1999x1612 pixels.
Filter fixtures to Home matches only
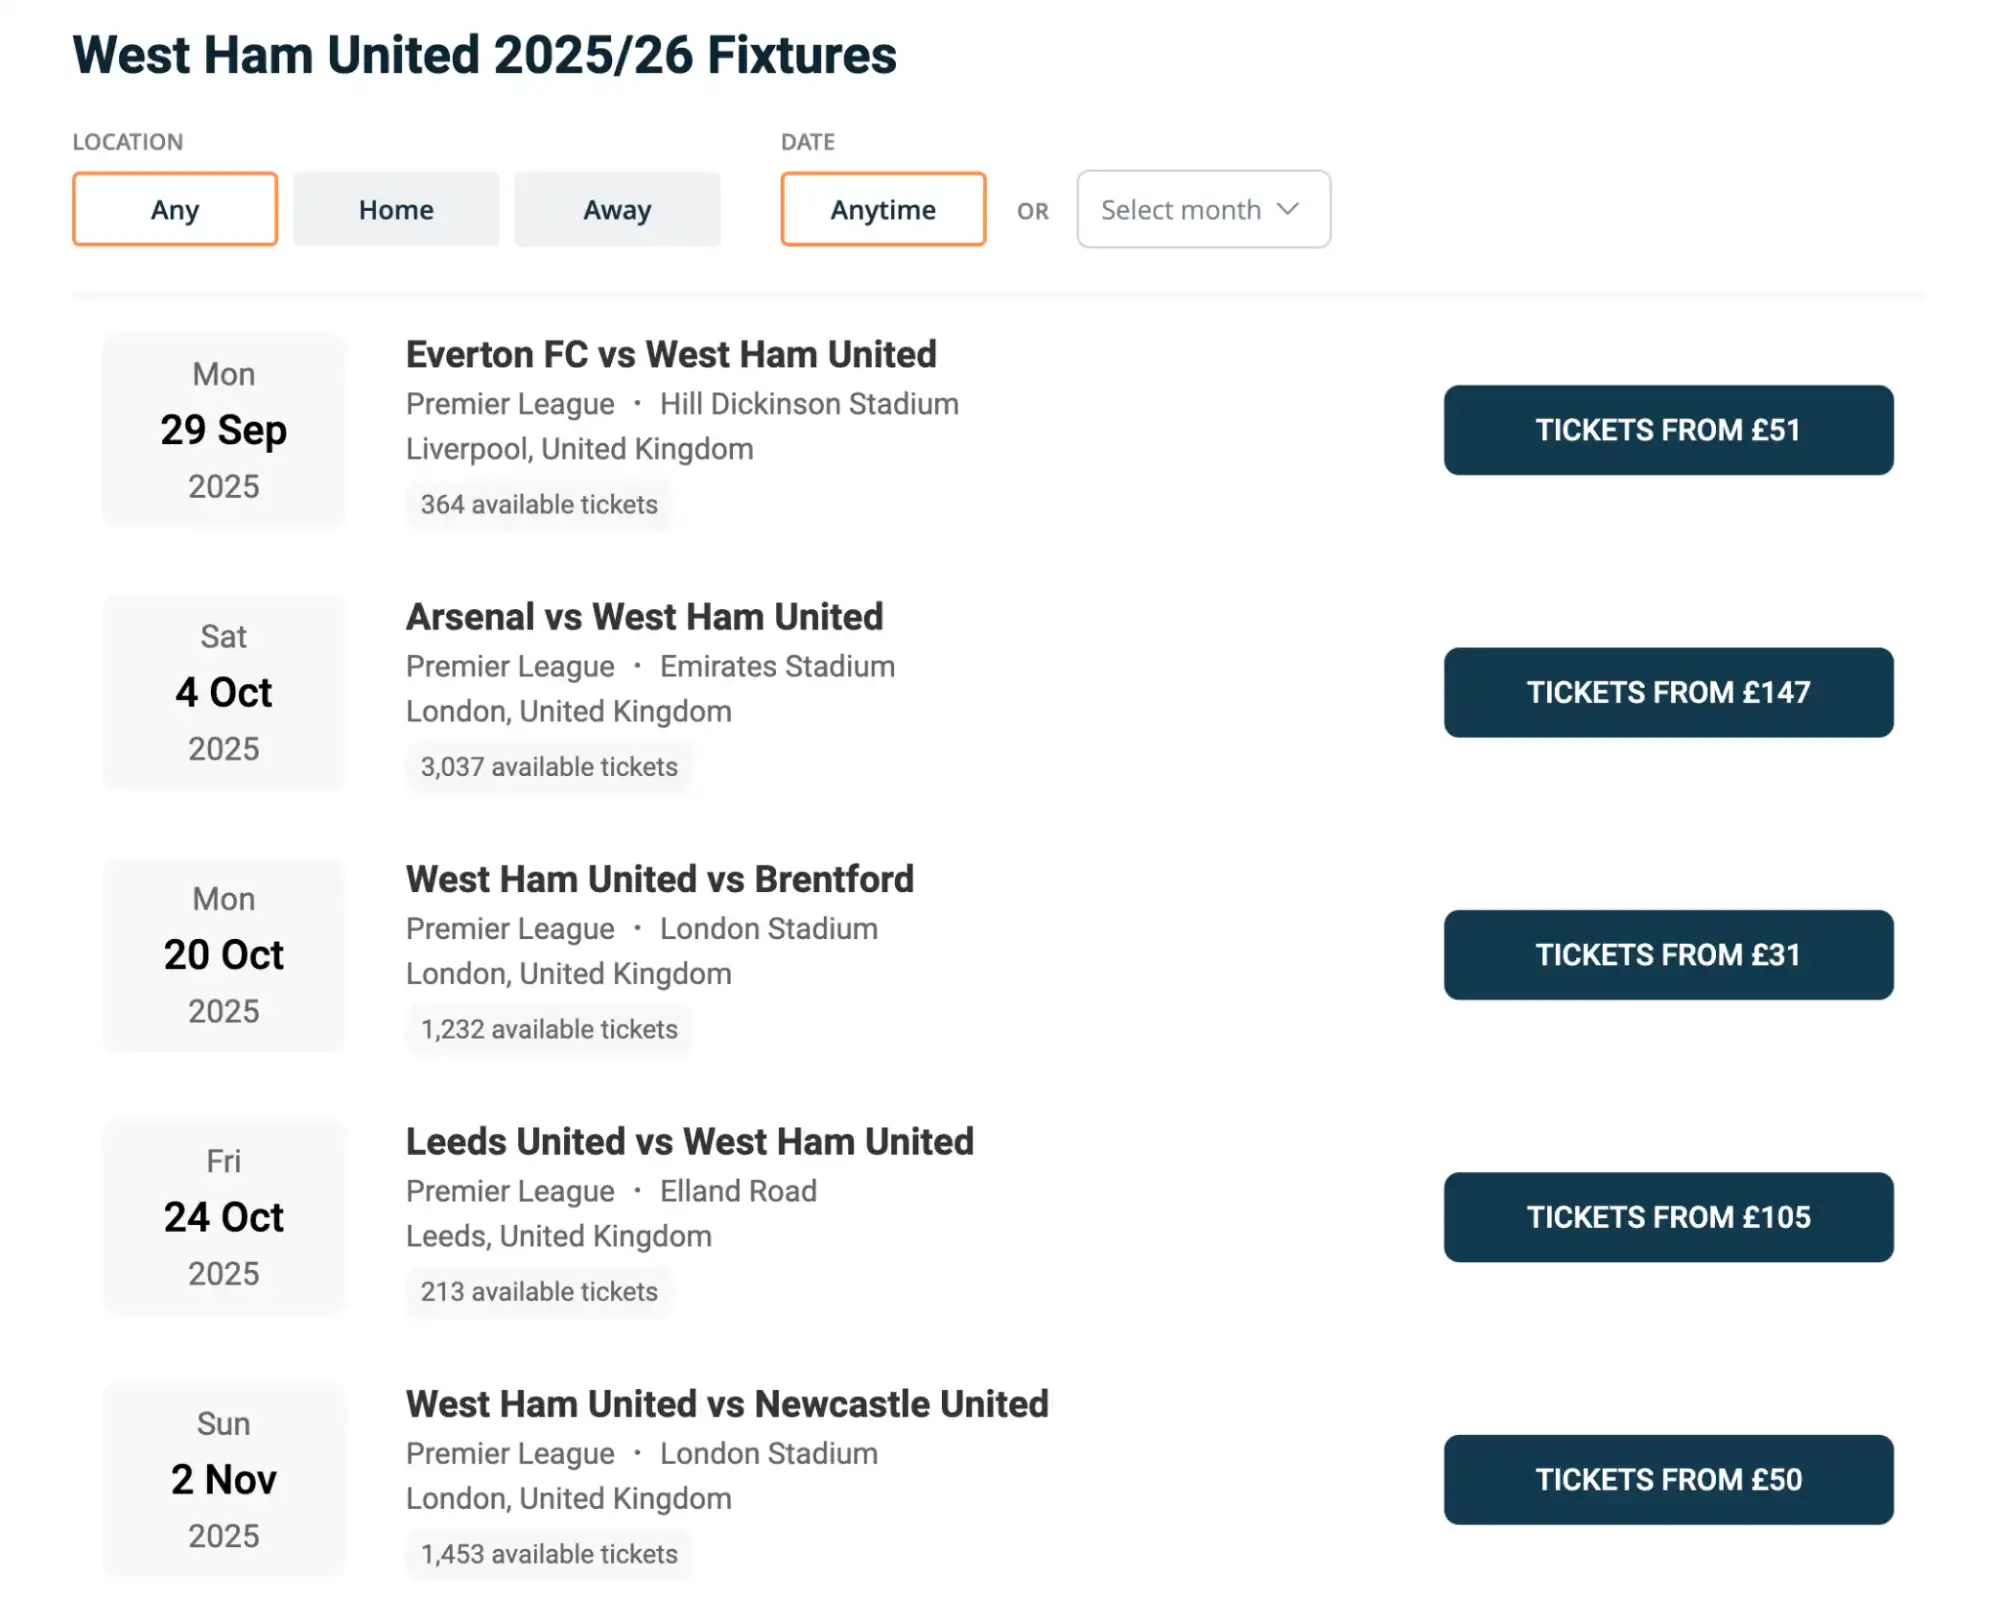click(395, 209)
